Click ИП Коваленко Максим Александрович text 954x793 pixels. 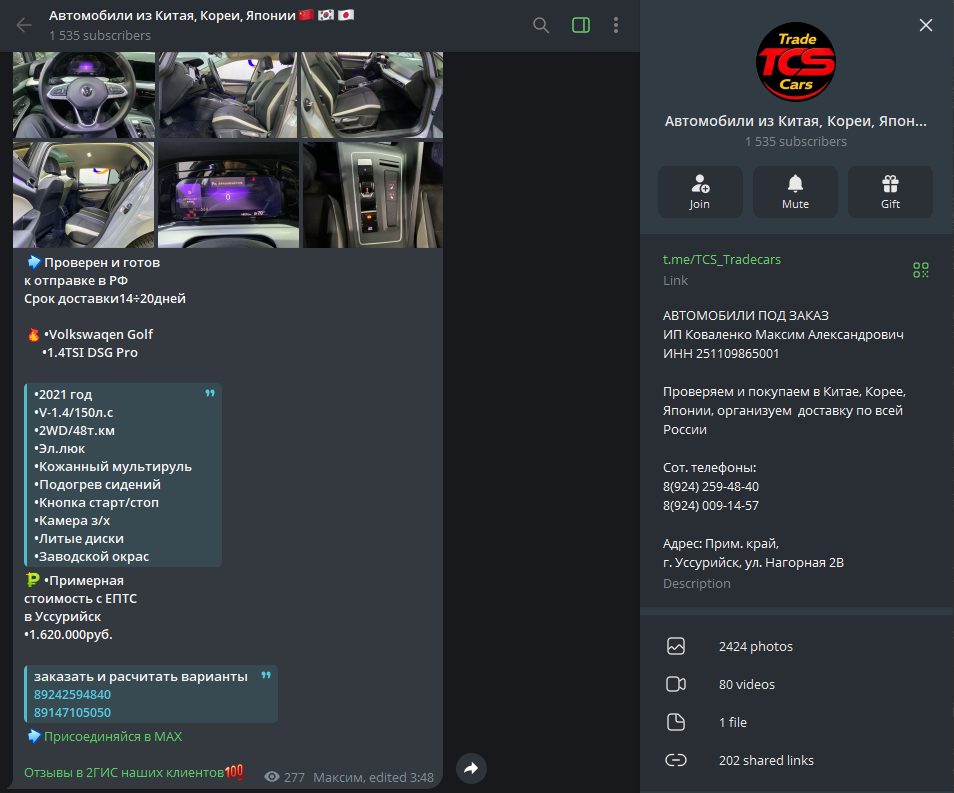[x=783, y=335]
